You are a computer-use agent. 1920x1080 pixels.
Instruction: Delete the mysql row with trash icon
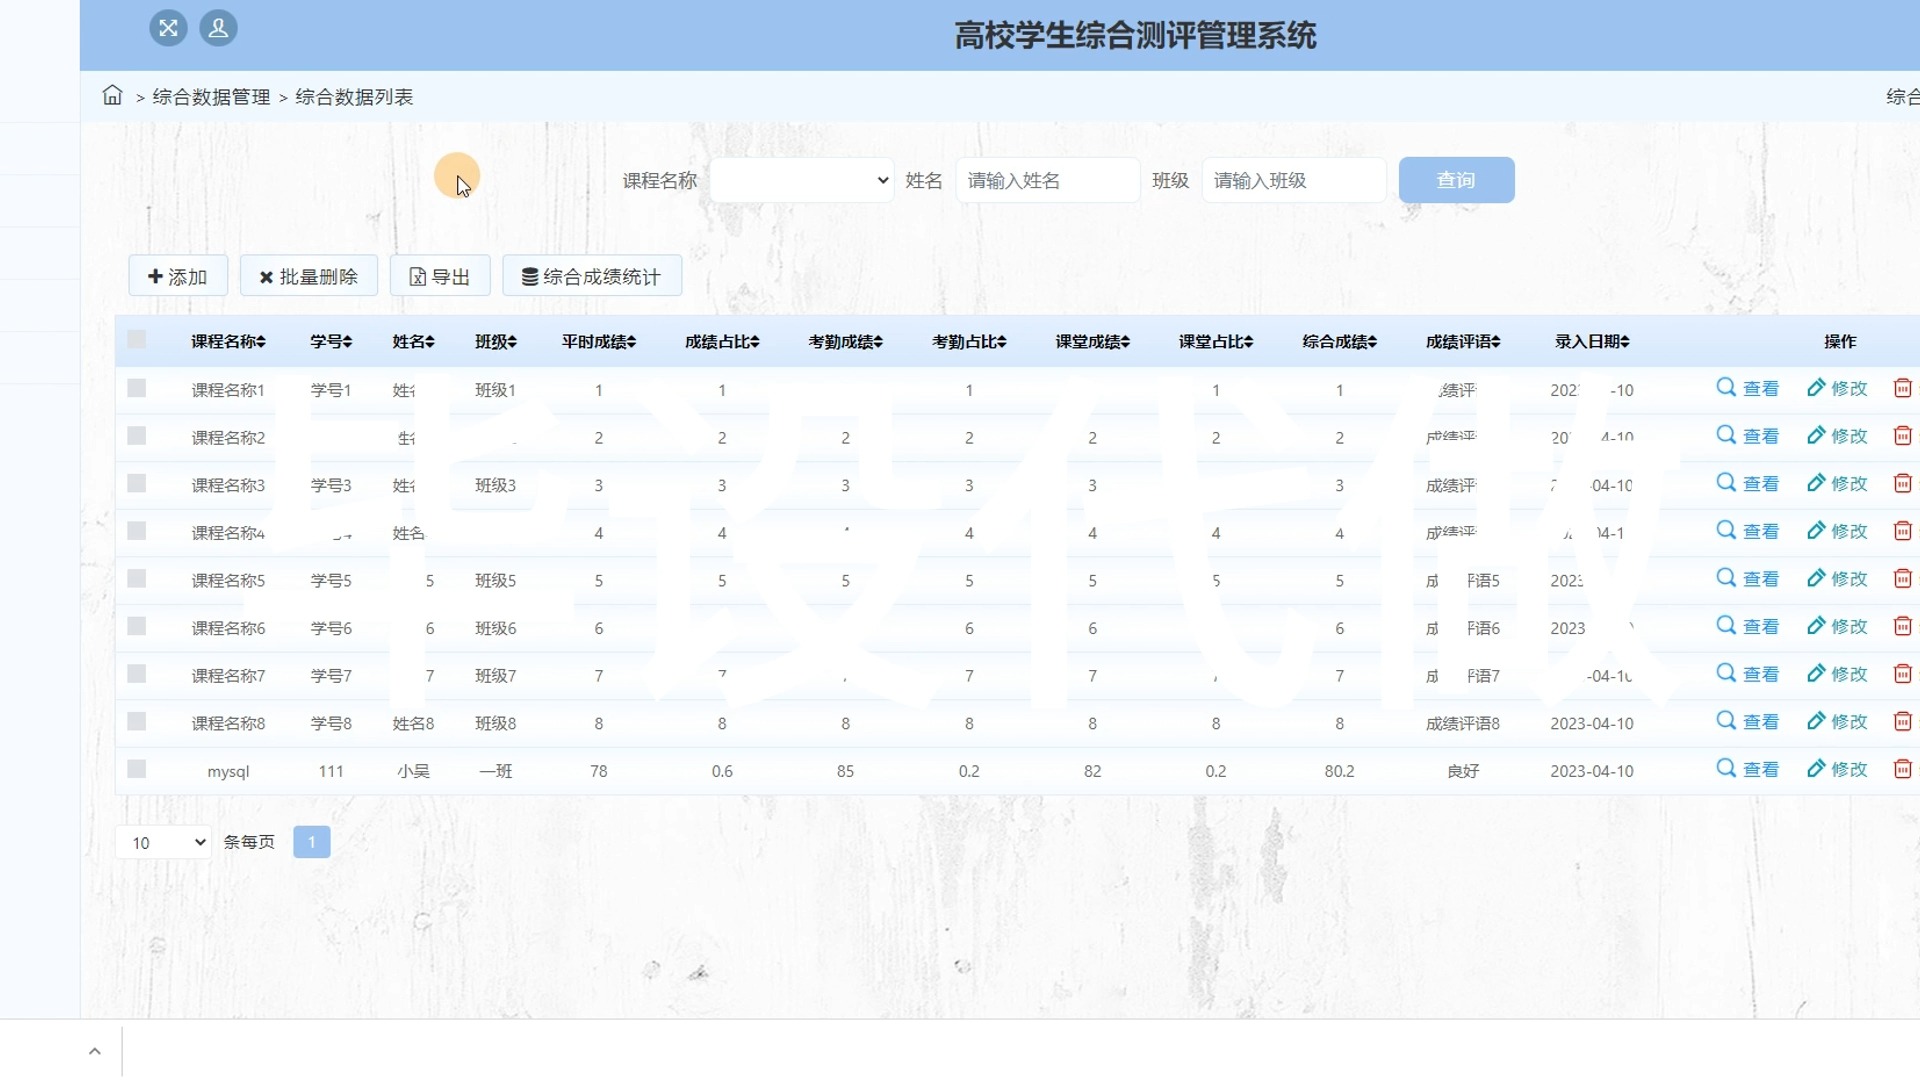[1902, 769]
